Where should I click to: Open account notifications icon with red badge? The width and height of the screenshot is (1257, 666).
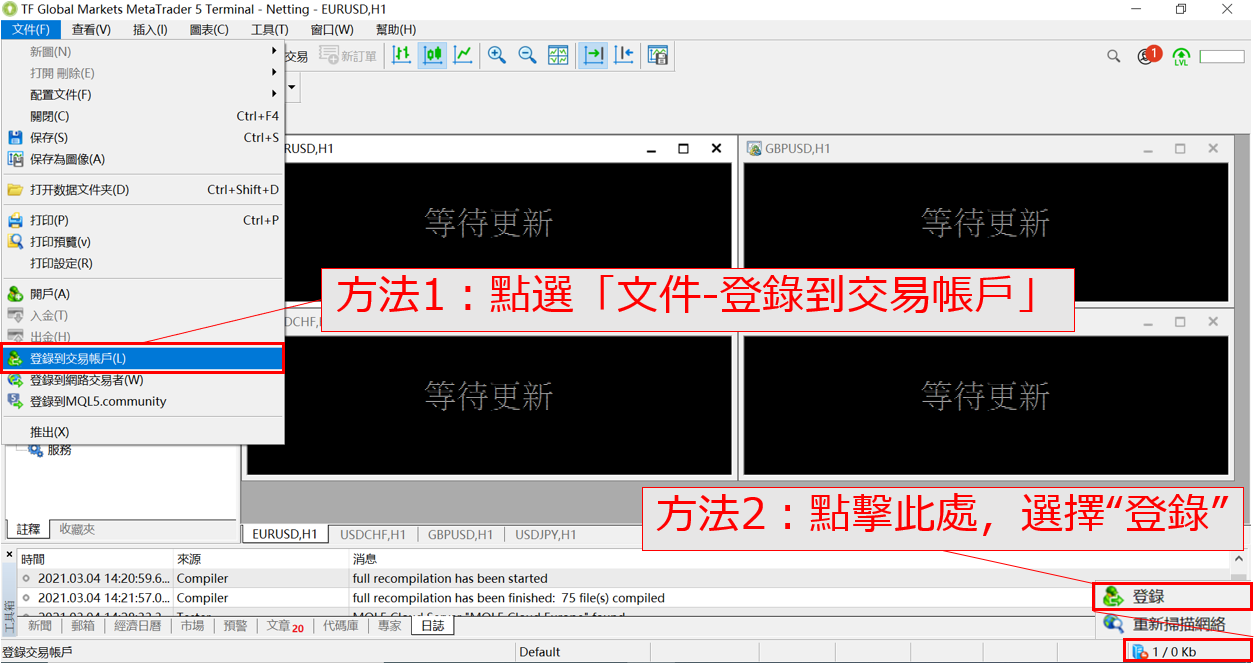pos(1148,56)
